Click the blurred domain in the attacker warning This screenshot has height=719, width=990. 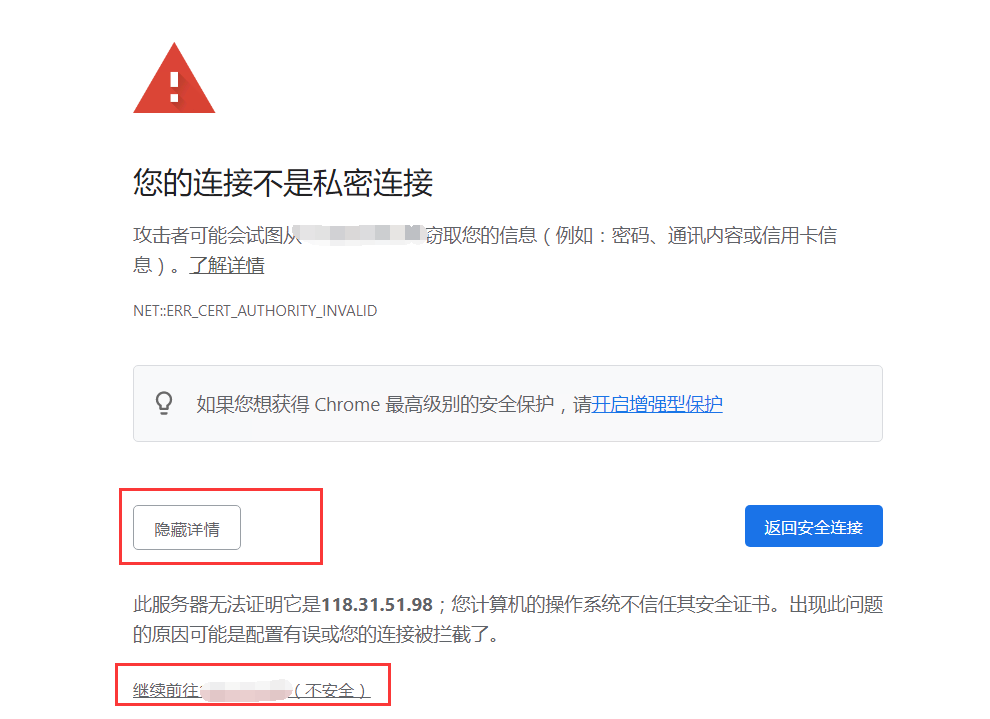coord(361,235)
